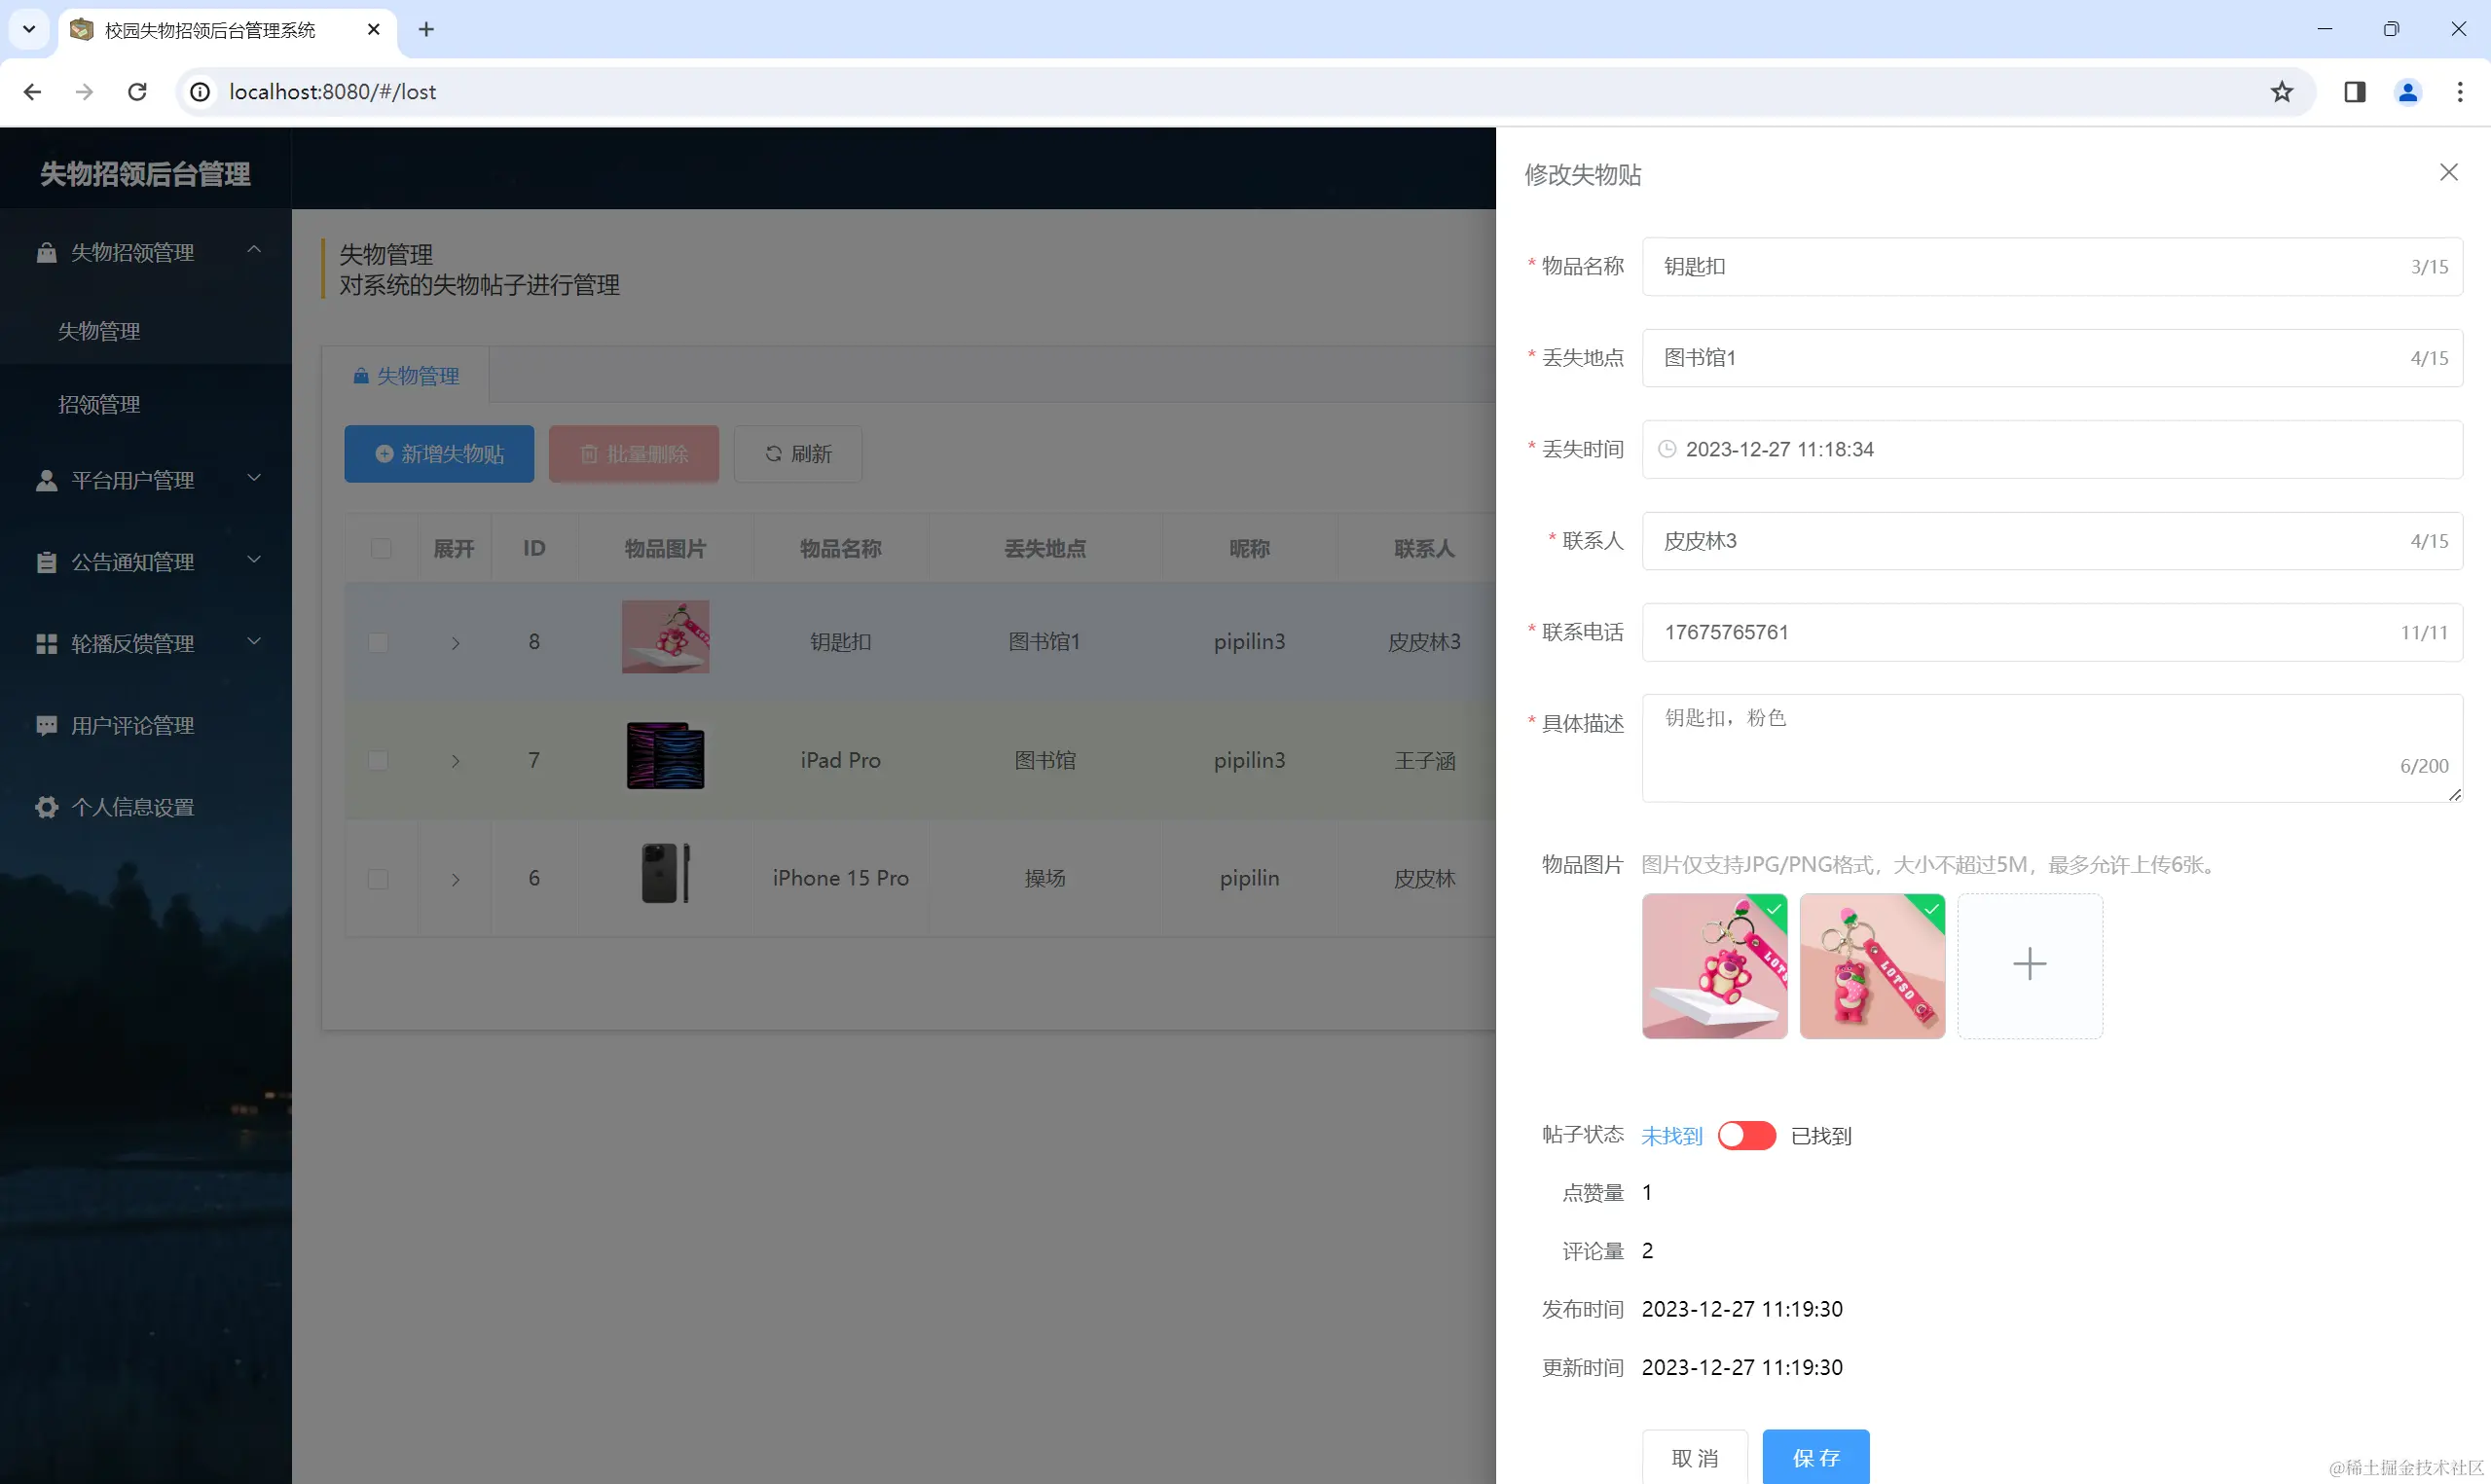Click the clock icon in 丢失时间 field
This screenshot has width=2491, height=1484.
(1667, 450)
